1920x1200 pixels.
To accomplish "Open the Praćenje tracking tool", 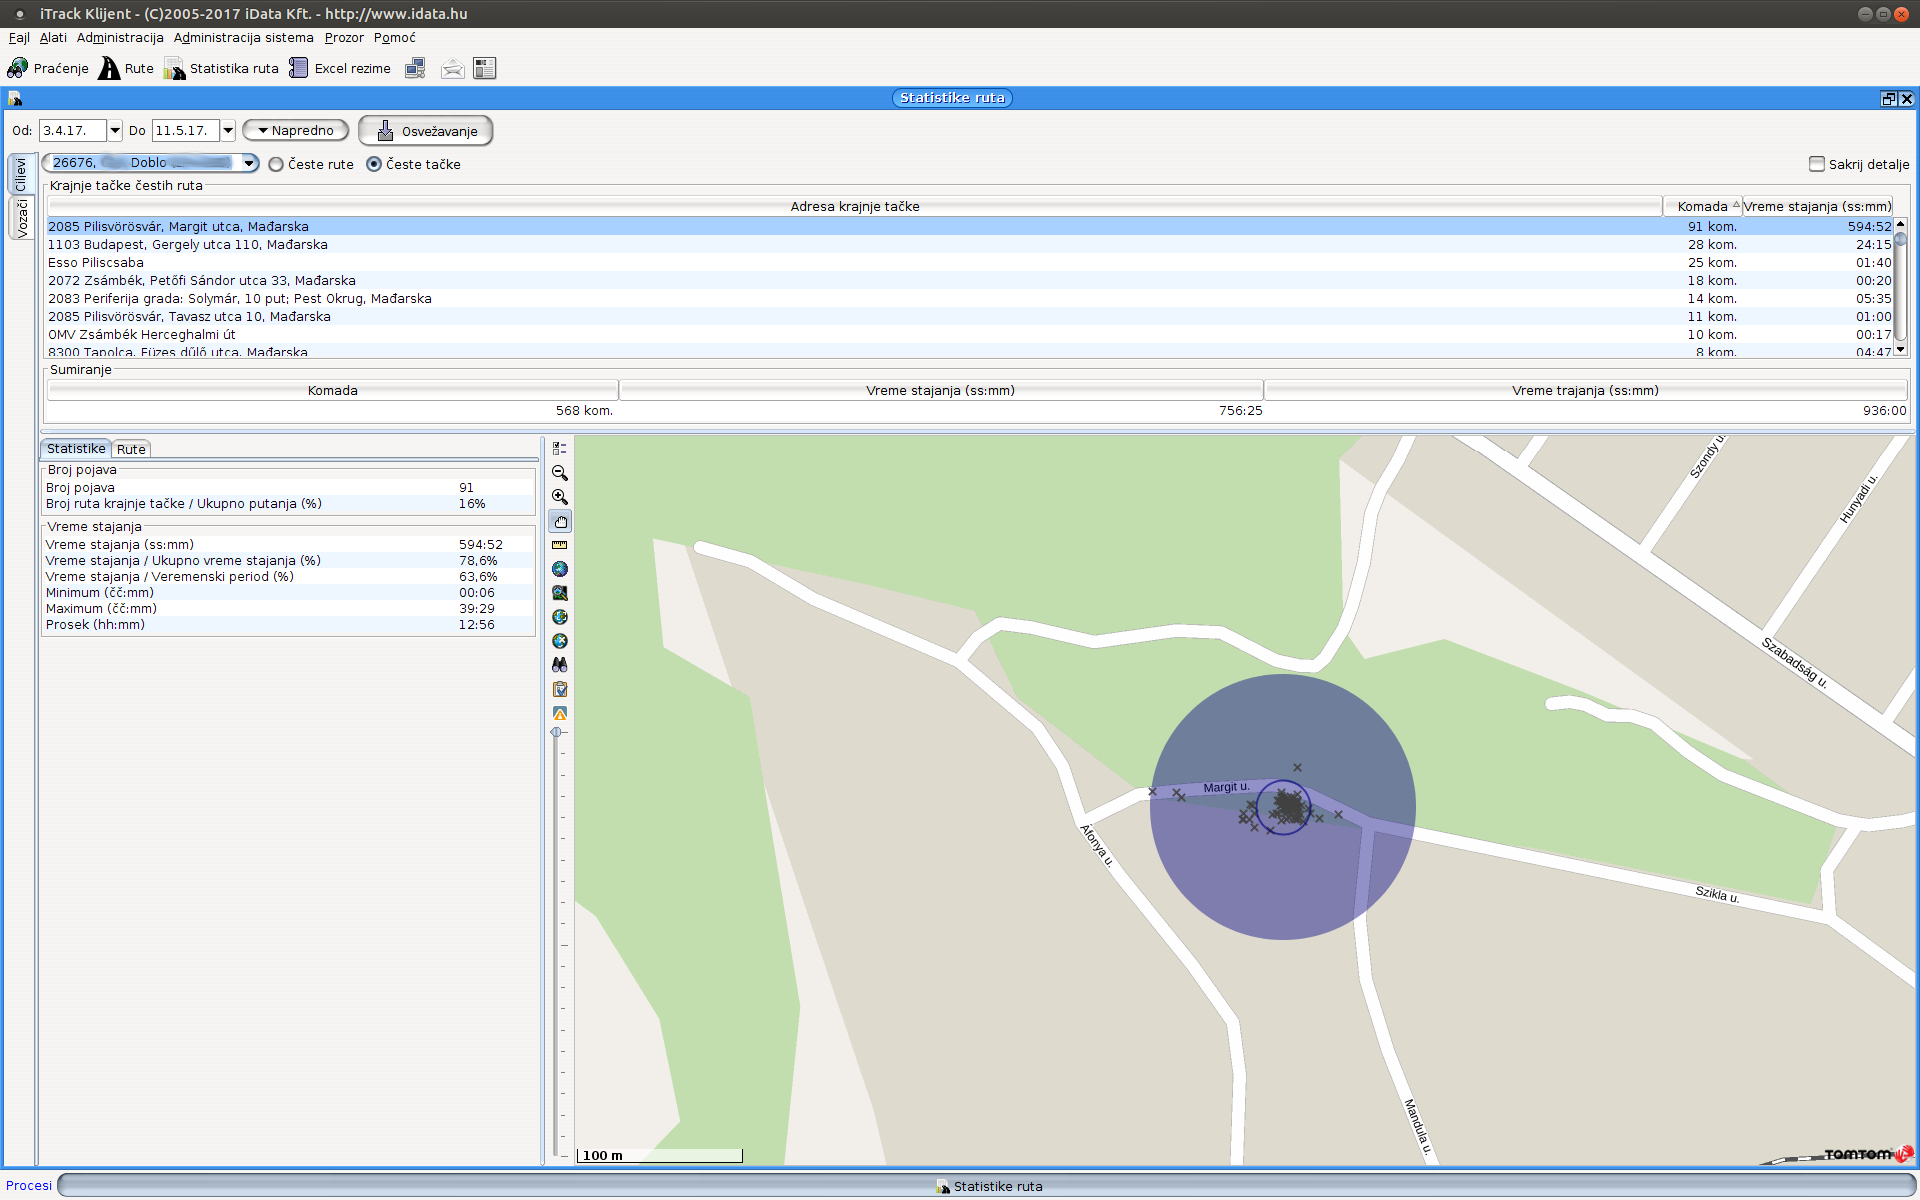I will point(48,68).
